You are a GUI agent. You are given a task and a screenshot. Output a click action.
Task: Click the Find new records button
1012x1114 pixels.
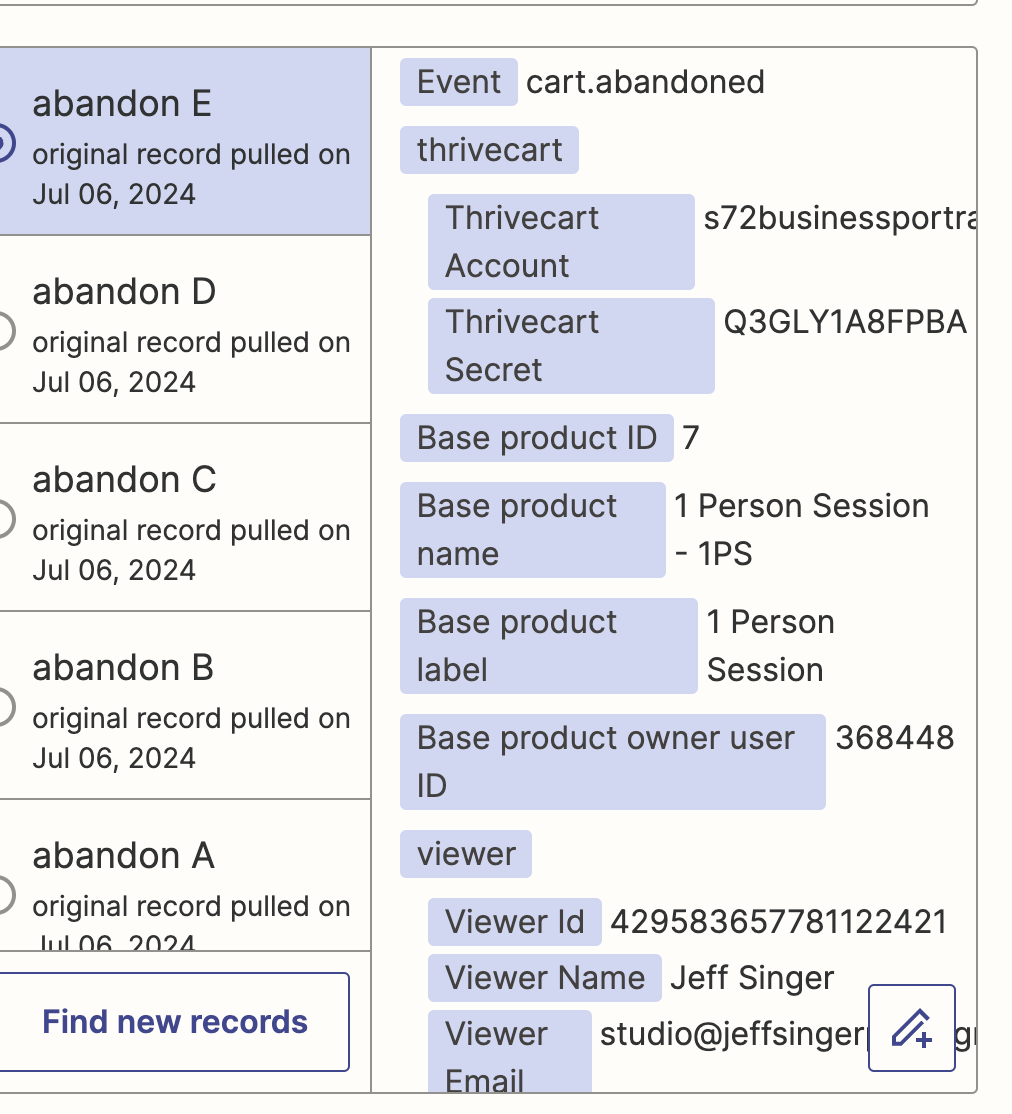(x=175, y=1022)
